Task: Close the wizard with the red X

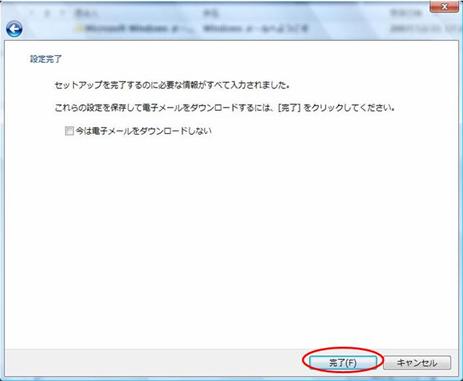Action: point(444,7)
